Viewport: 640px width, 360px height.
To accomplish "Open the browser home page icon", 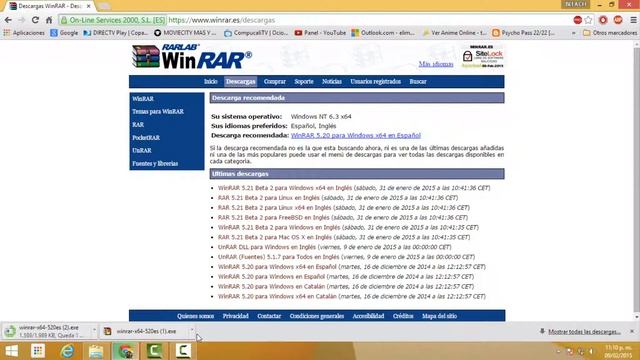I will pos(49,20).
